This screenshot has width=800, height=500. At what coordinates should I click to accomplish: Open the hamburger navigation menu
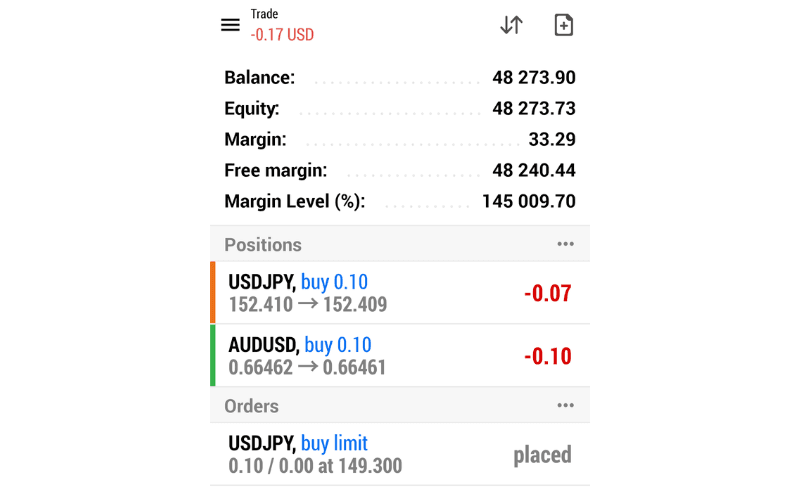[x=231, y=25]
